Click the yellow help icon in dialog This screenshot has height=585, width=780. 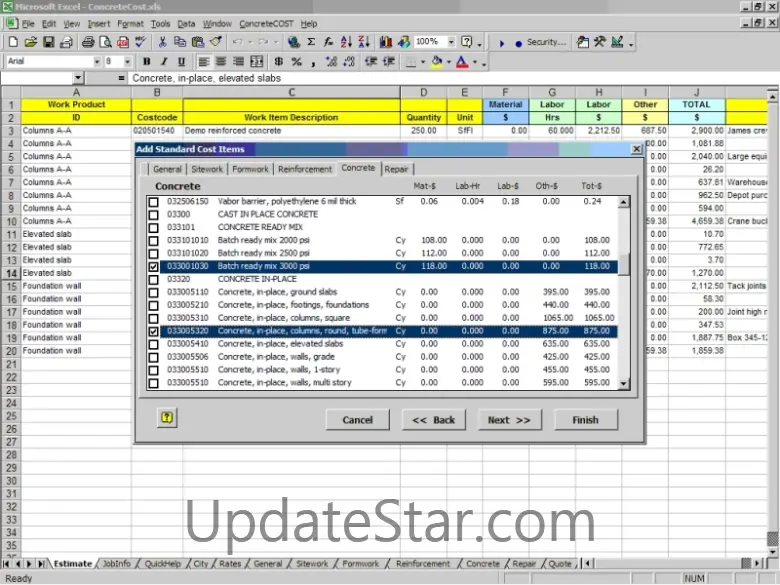click(x=167, y=418)
